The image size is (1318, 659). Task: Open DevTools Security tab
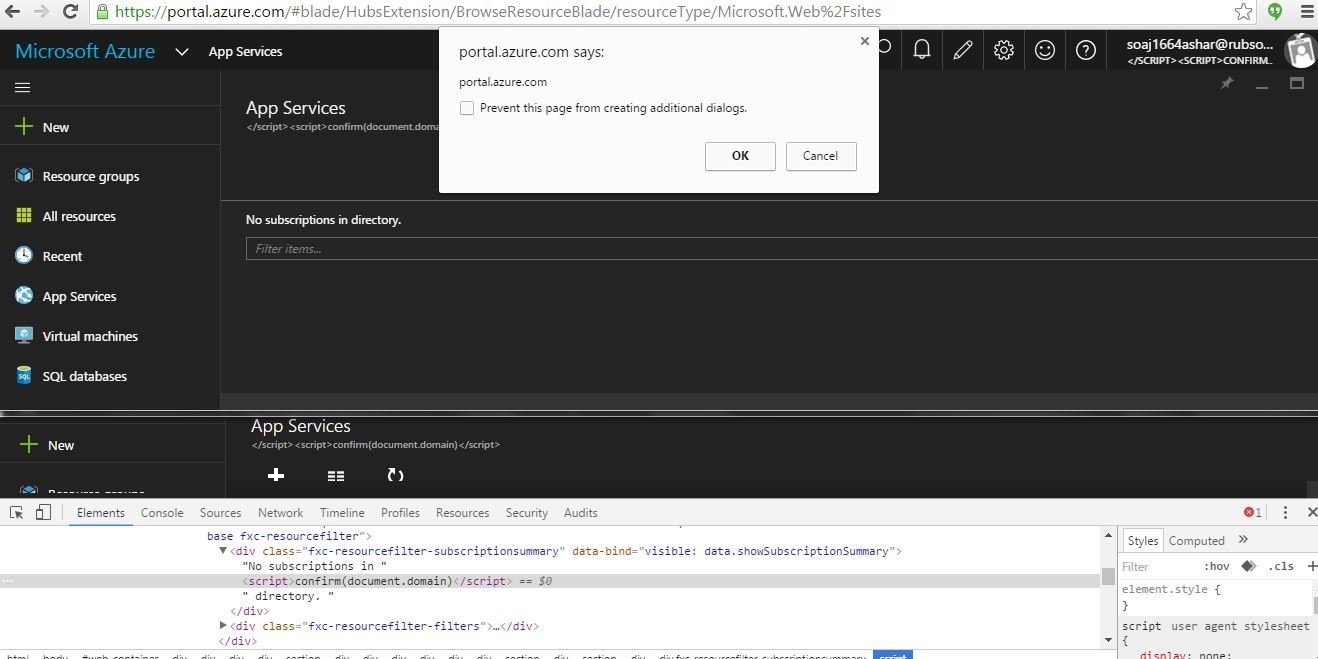[x=527, y=512]
